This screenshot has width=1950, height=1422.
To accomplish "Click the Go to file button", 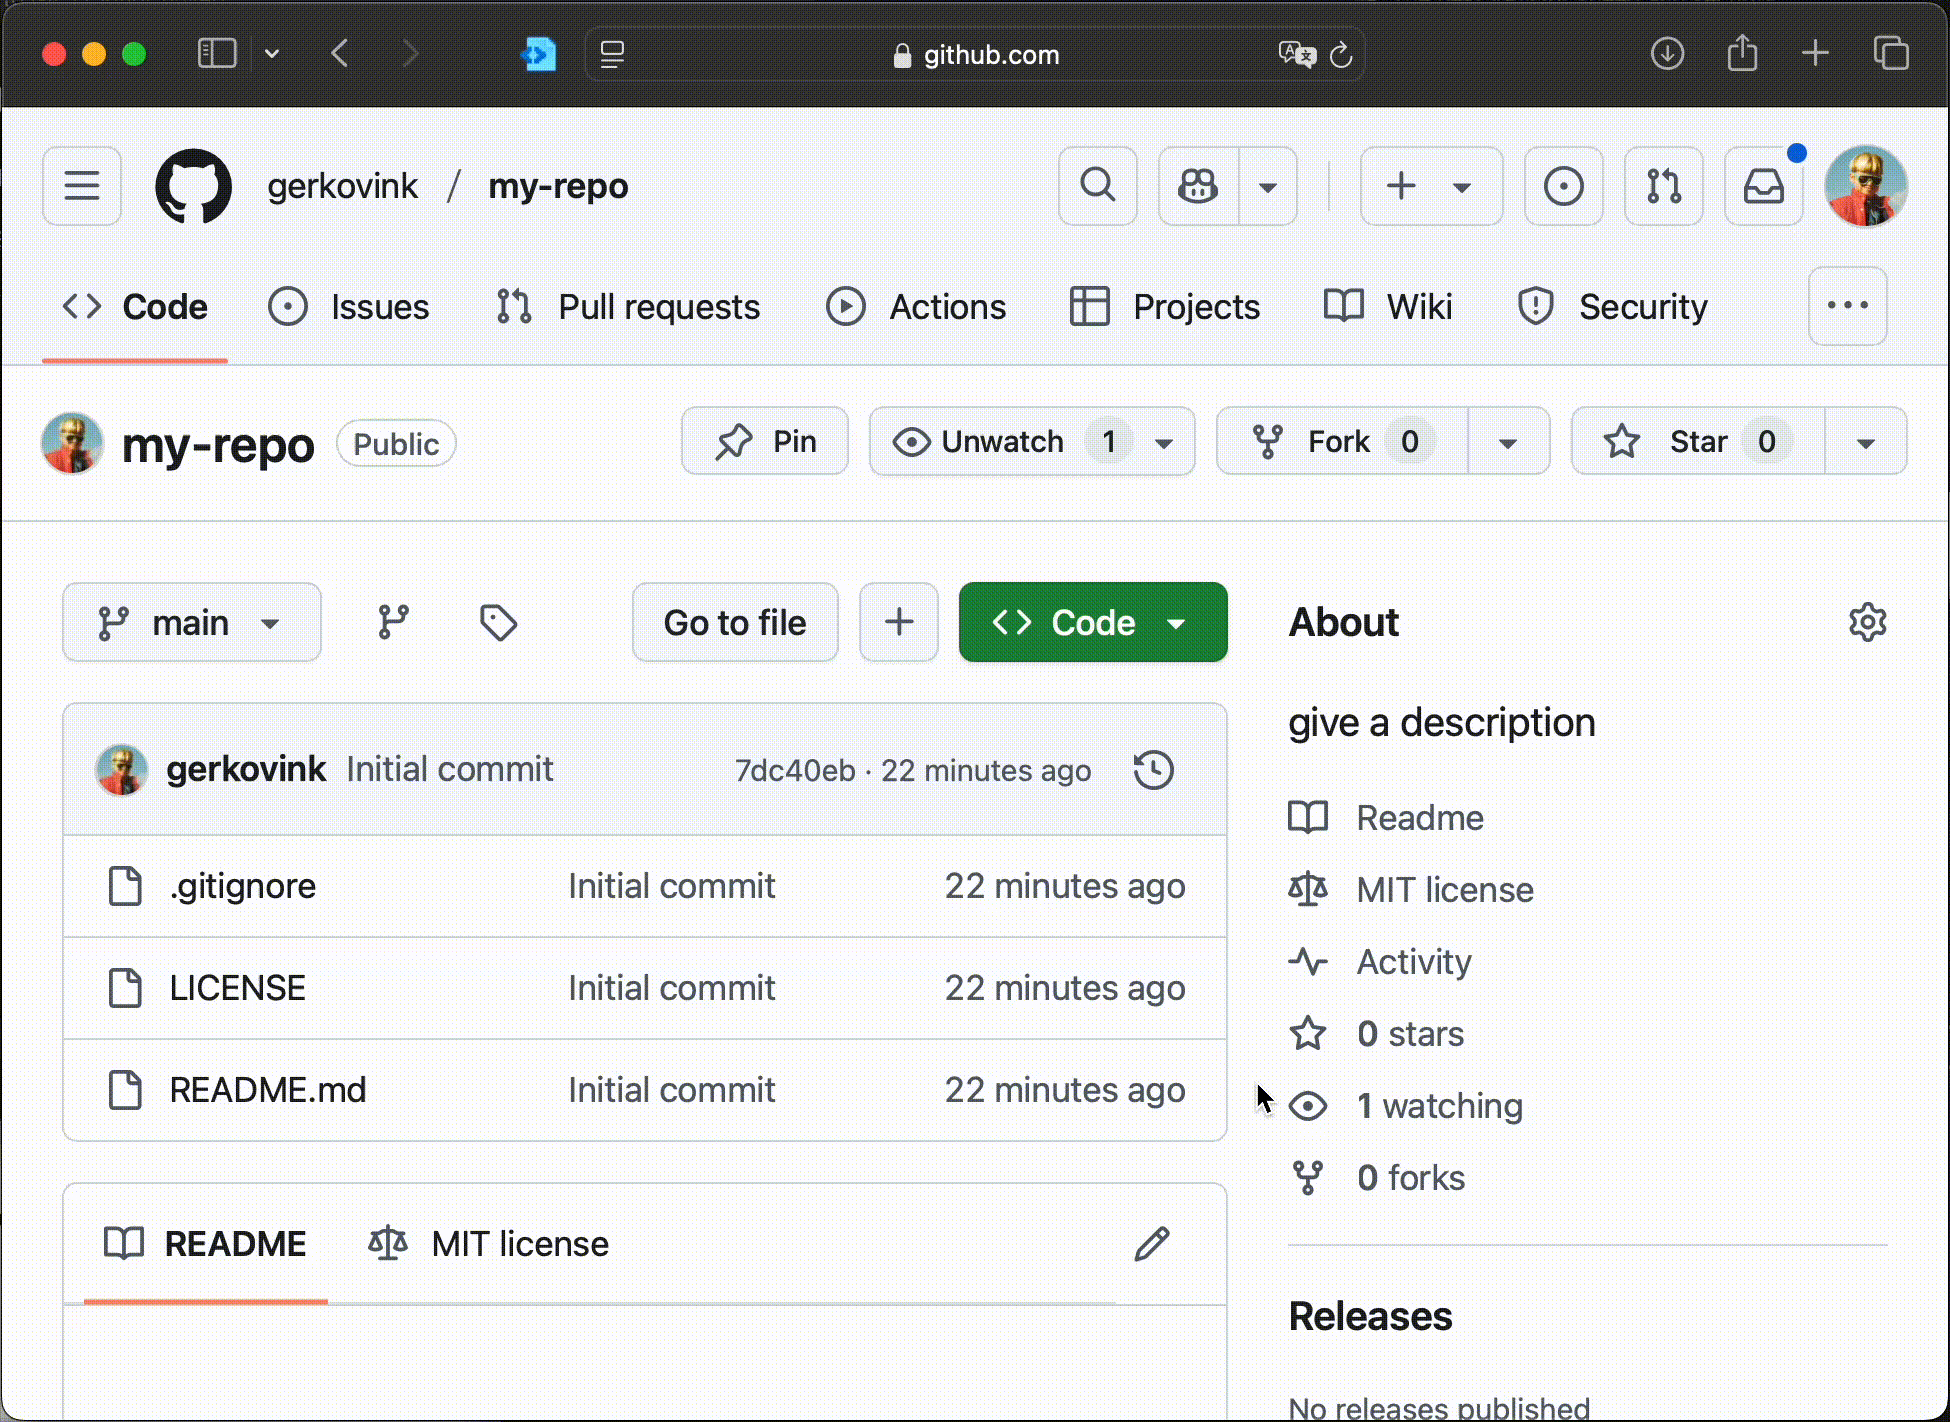I will (735, 622).
